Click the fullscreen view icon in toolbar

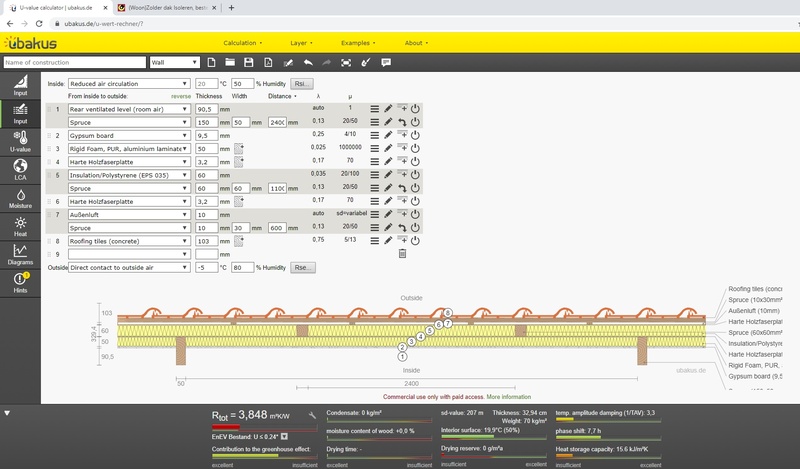pyautogui.click(x=346, y=62)
